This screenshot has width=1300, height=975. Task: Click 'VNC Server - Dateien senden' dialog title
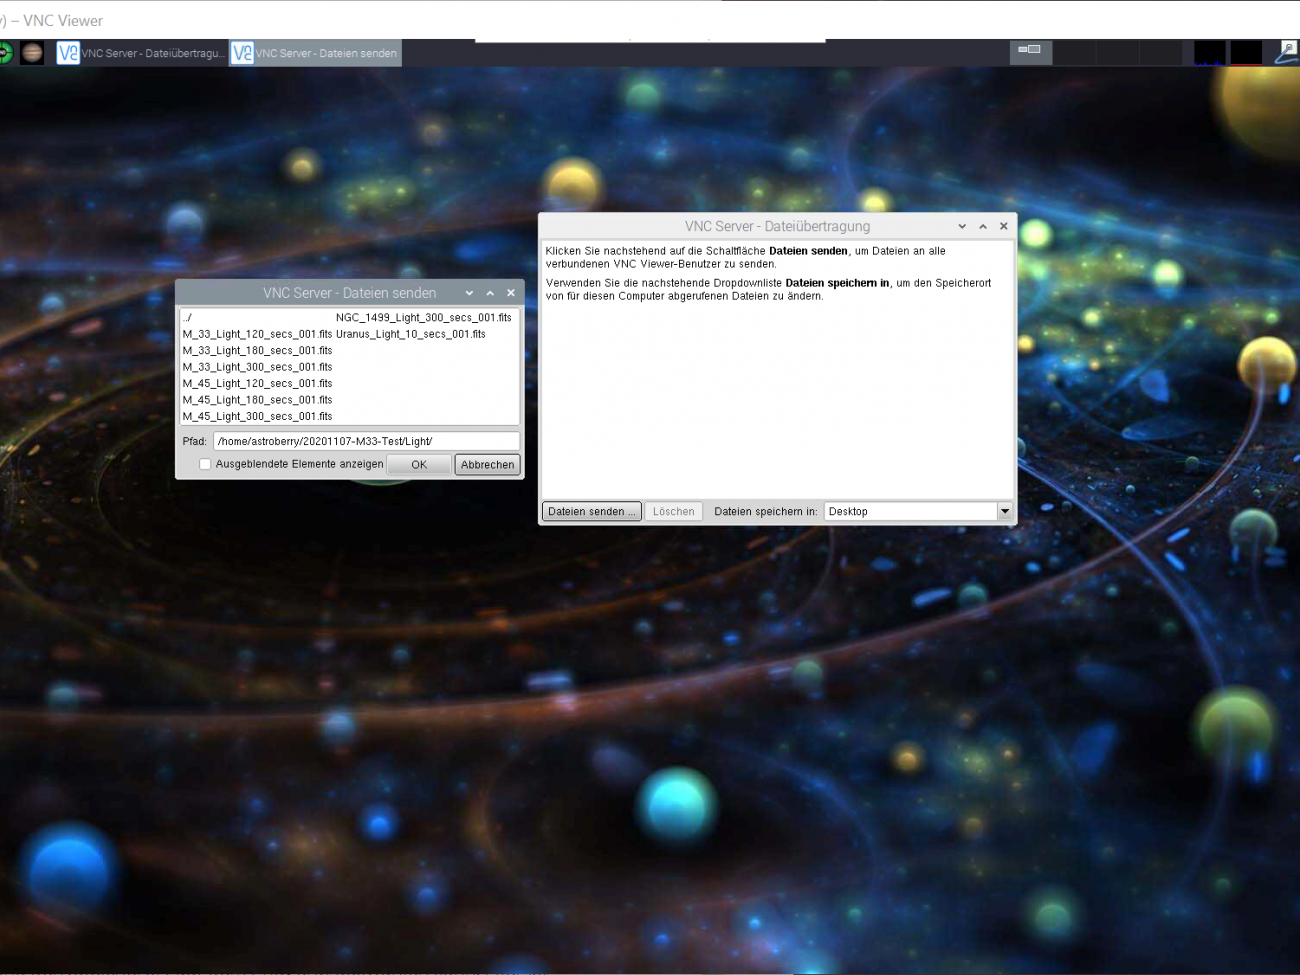(350, 293)
